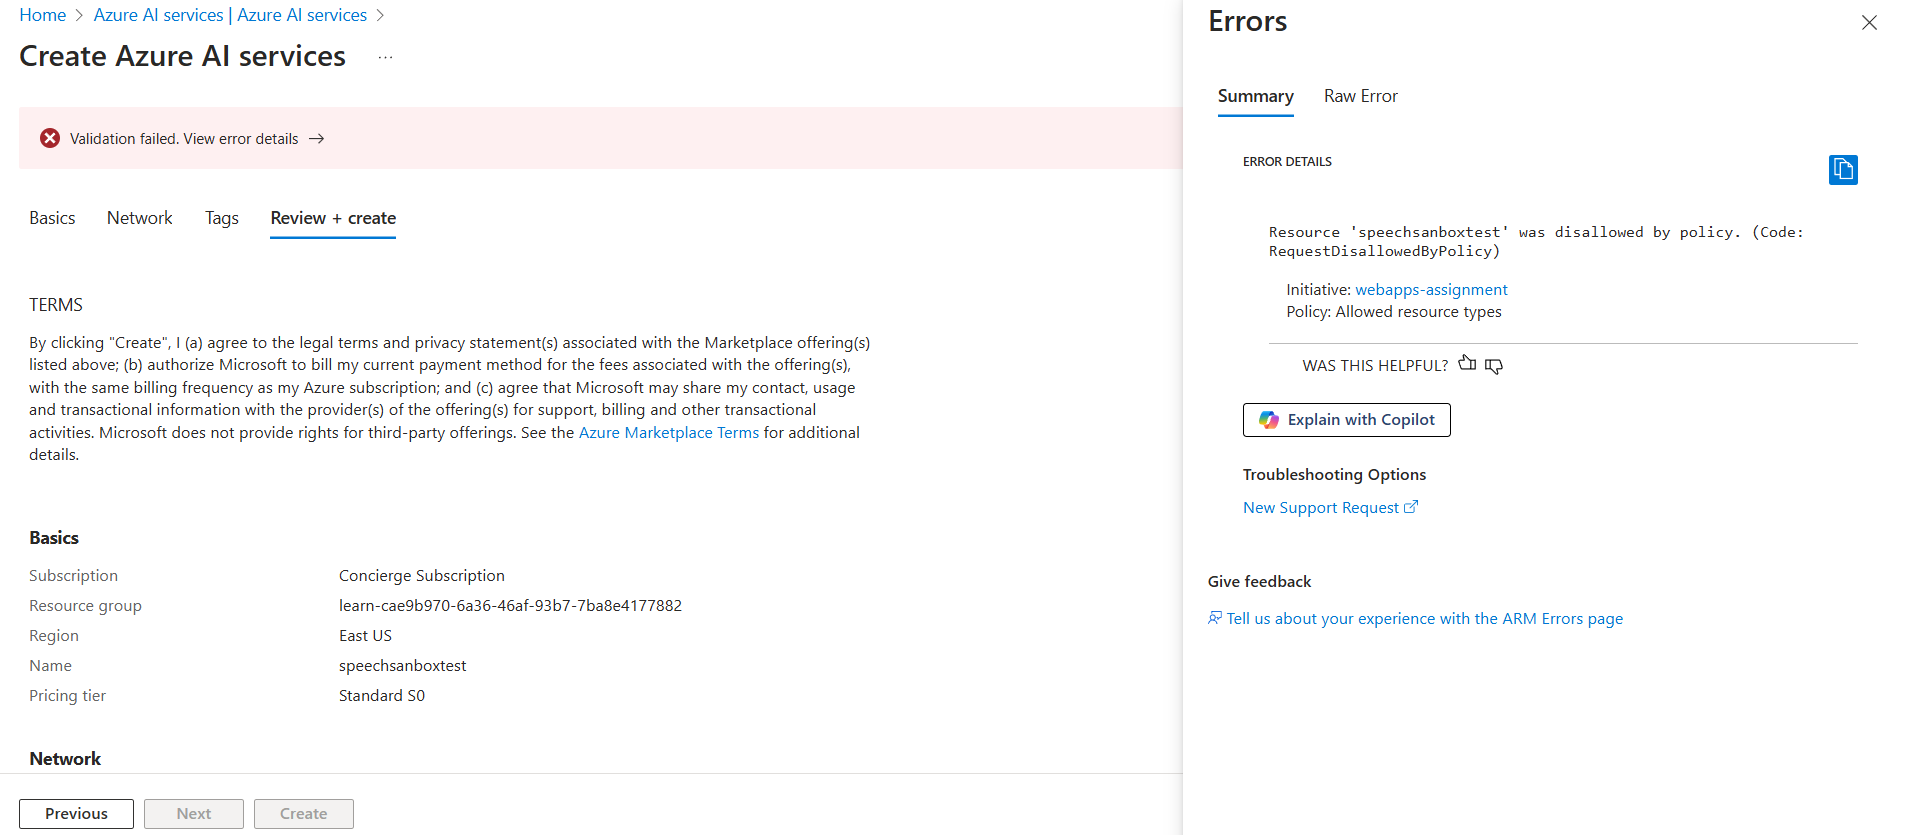Click the 'Give feedback' heading

pos(1259,582)
